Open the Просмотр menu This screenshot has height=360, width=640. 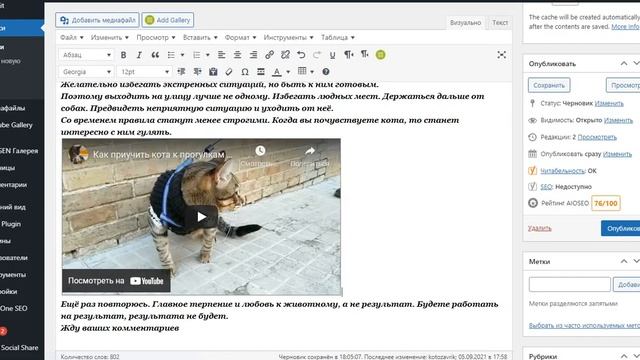(x=156, y=37)
